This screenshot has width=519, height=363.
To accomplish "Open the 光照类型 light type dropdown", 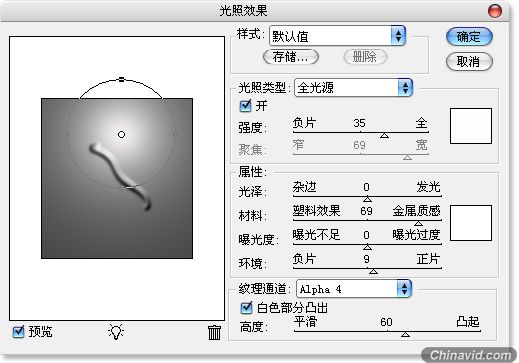I will (x=353, y=88).
